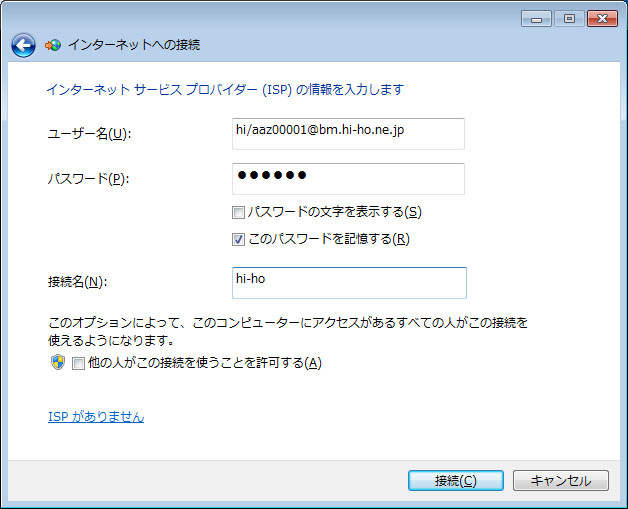The width and height of the screenshot is (628, 509).
Task: Click the blue ISP information heading text
Action: [225, 89]
